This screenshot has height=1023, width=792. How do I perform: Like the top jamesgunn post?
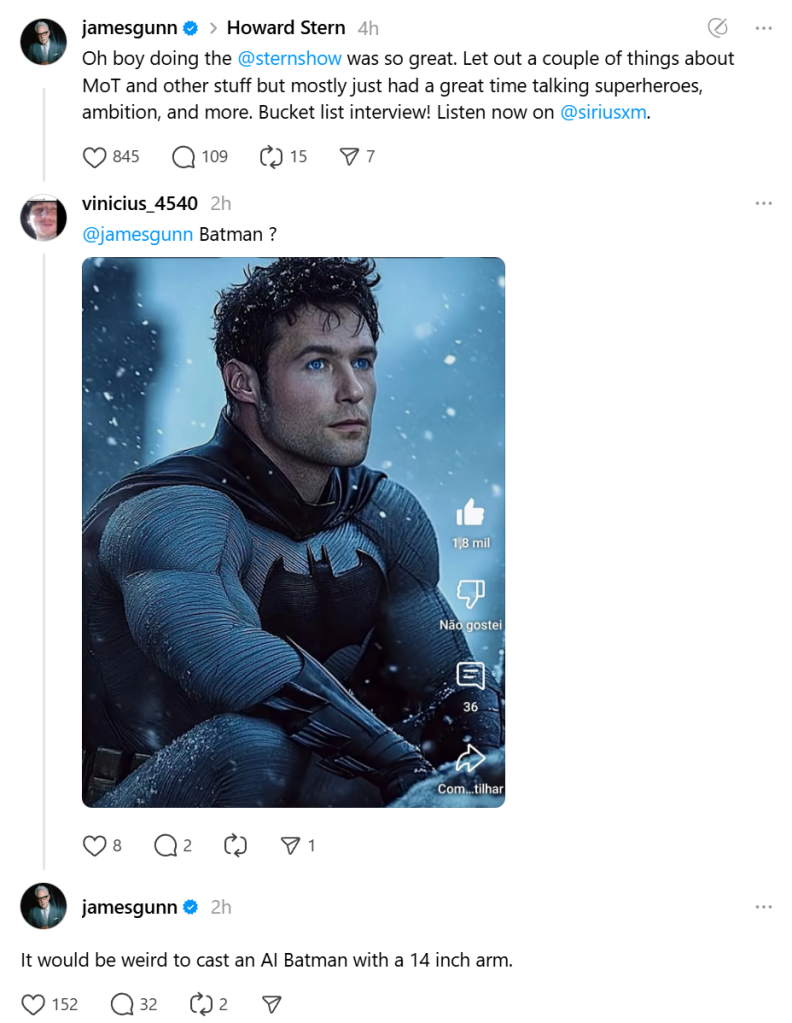click(x=94, y=157)
